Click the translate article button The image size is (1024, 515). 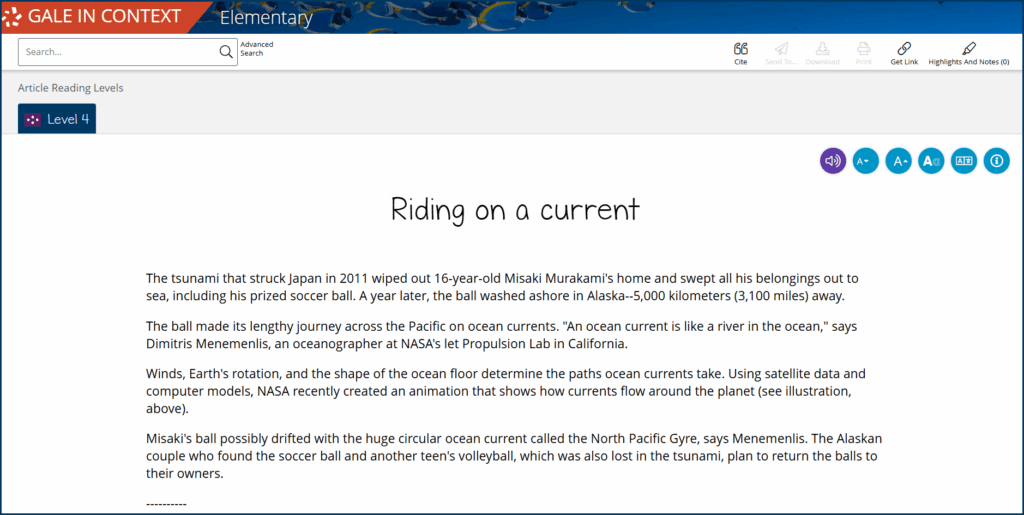coord(964,160)
